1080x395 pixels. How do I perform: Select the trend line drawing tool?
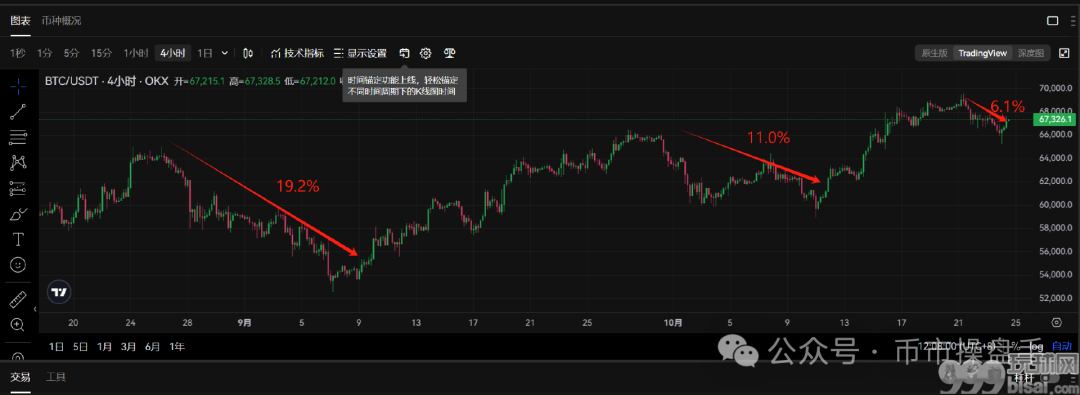point(18,111)
